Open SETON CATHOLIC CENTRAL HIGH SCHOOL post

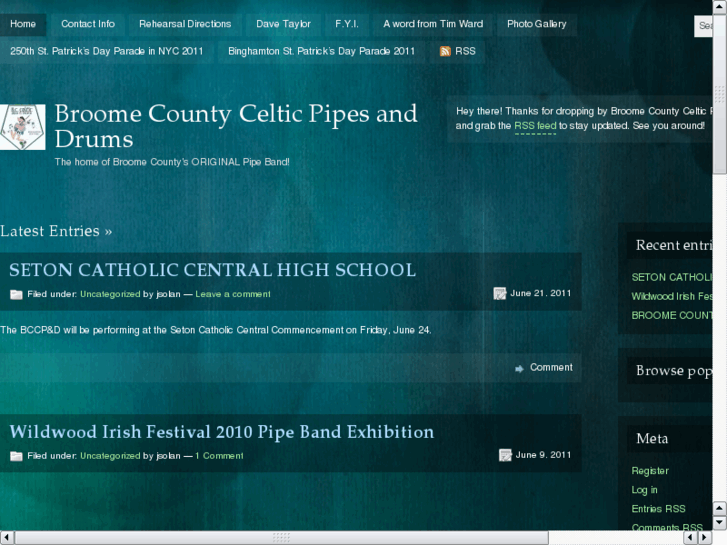(x=212, y=270)
